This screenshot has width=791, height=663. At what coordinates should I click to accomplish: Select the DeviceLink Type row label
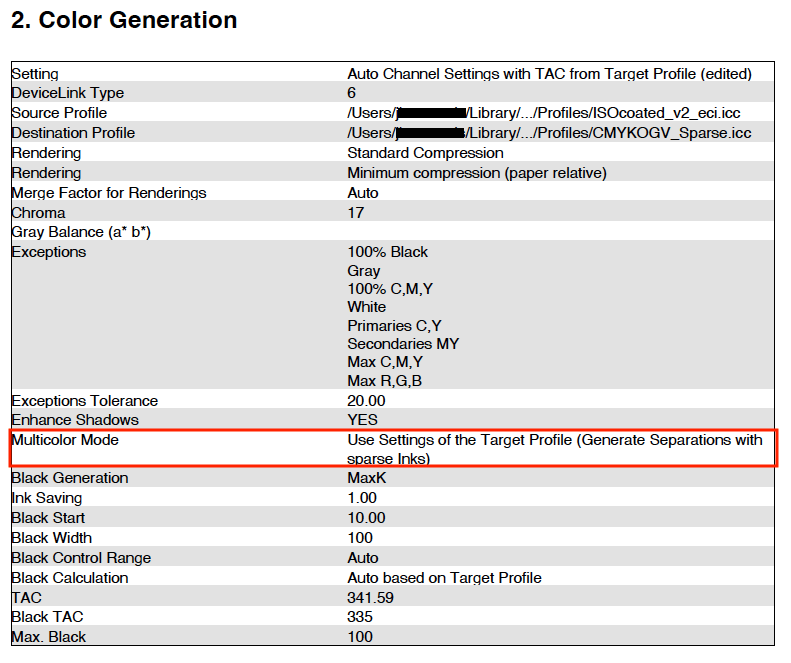click(x=67, y=93)
